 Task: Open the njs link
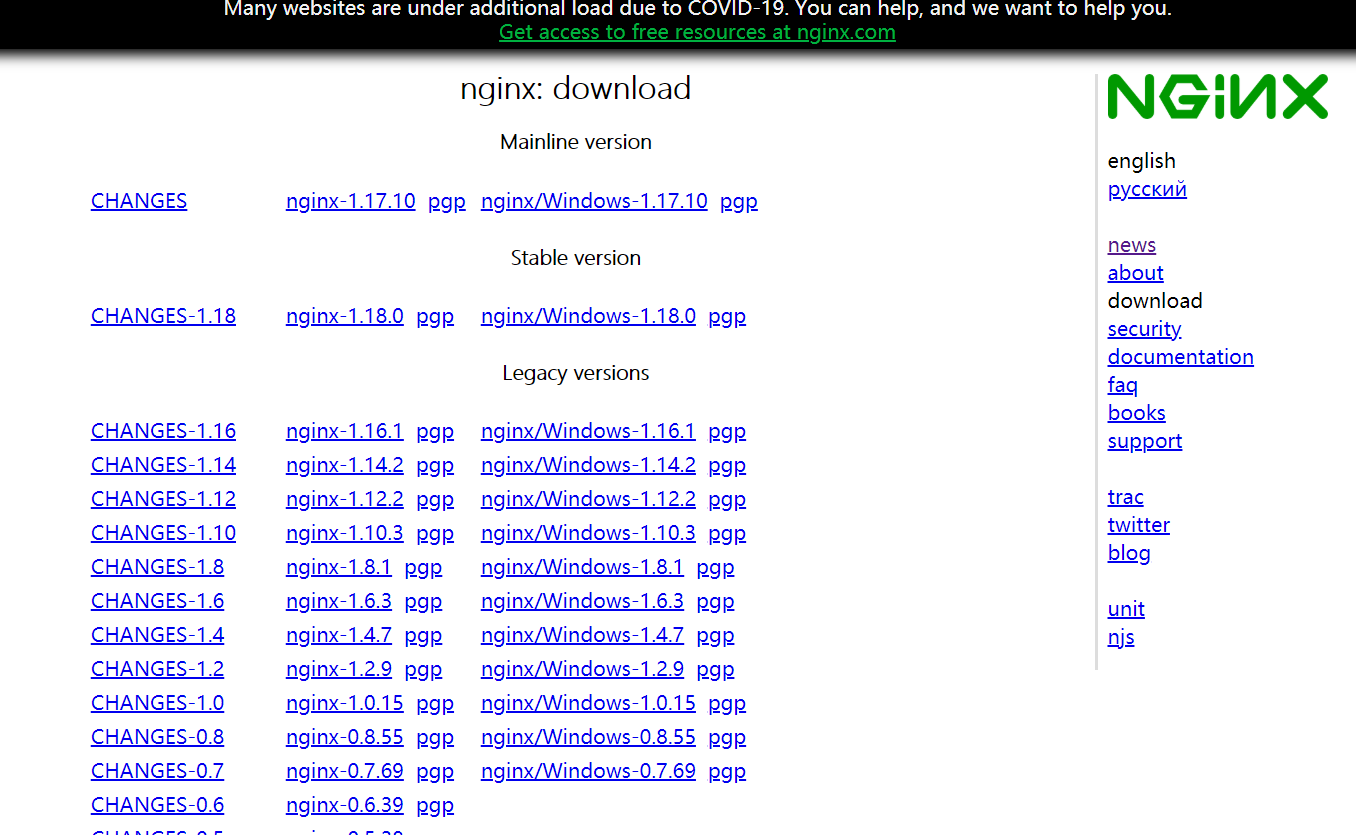(x=1121, y=637)
